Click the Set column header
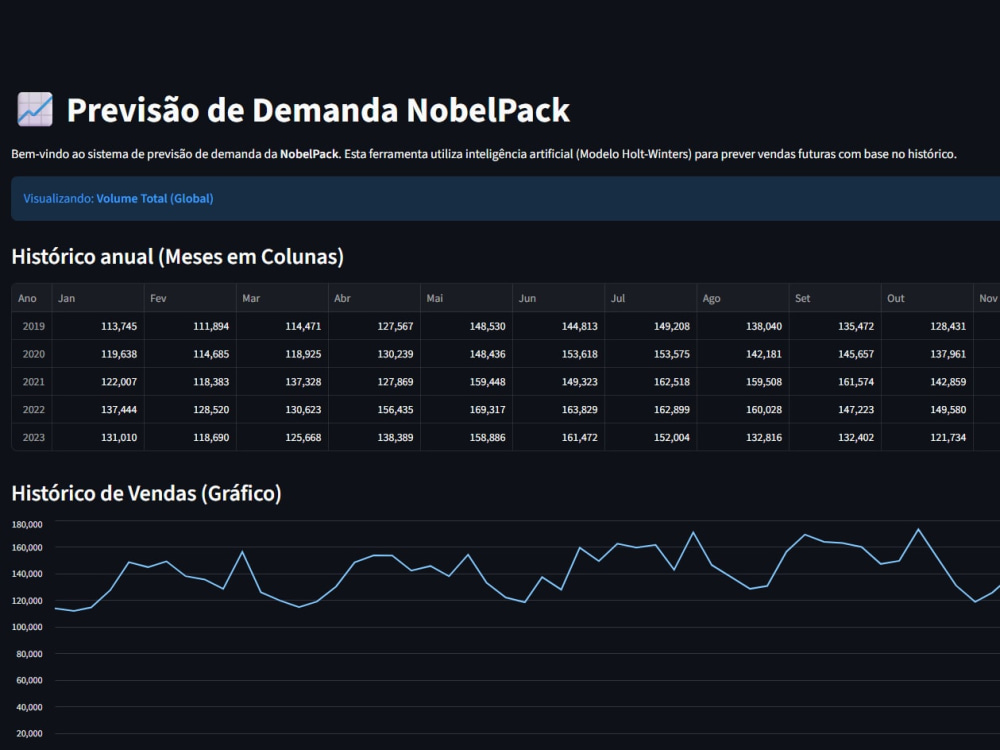The height and width of the screenshot is (750, 1000). [835, 298]
